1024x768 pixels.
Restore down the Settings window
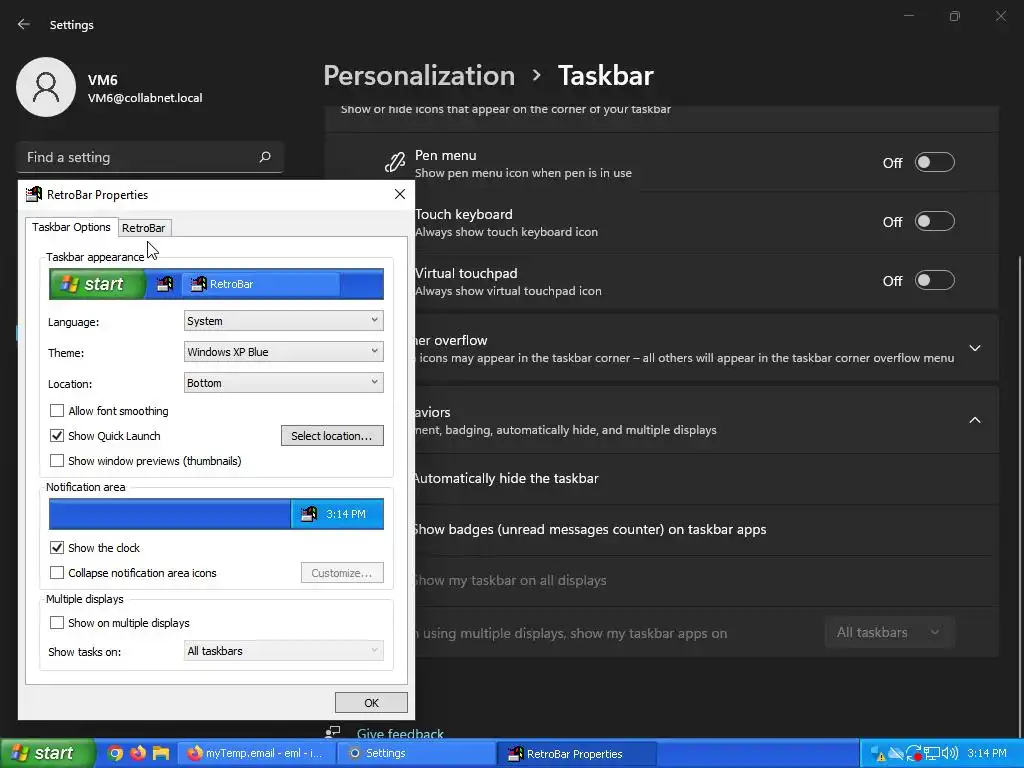[955, 16]
